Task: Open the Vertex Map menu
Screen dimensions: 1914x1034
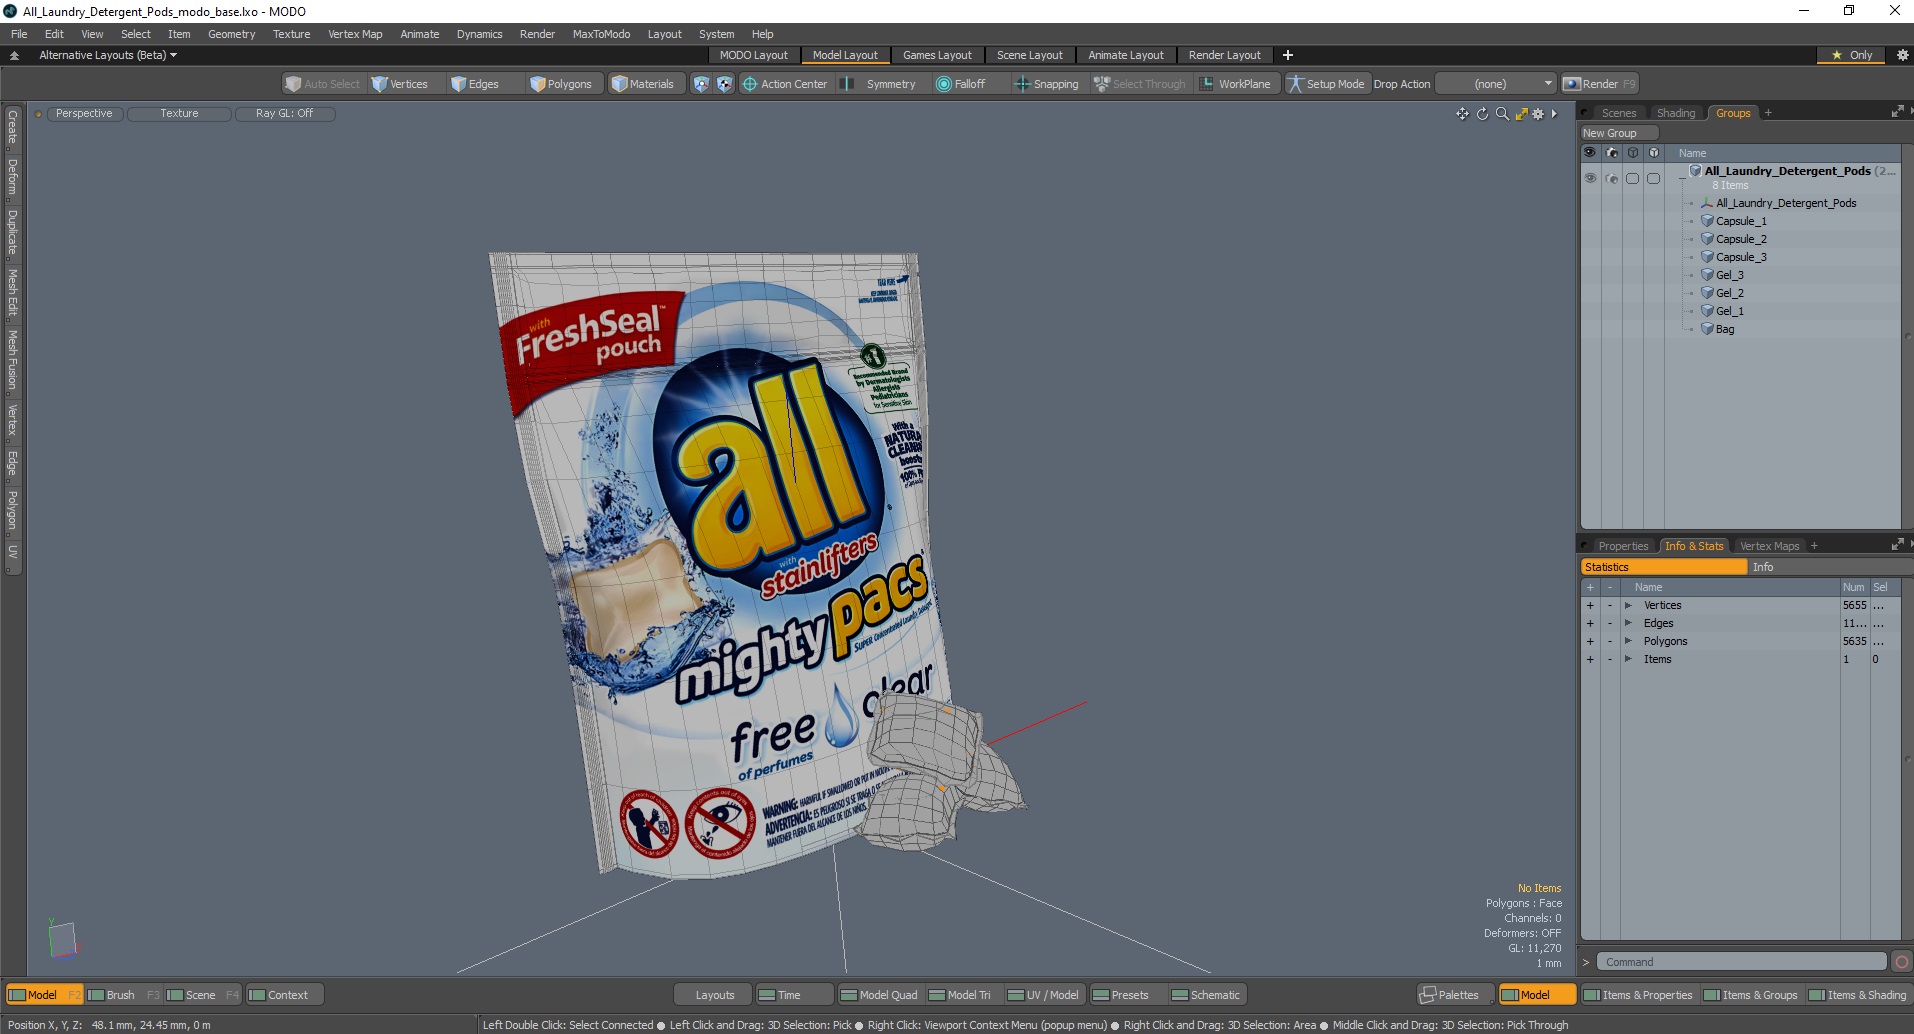Action: 355,34
